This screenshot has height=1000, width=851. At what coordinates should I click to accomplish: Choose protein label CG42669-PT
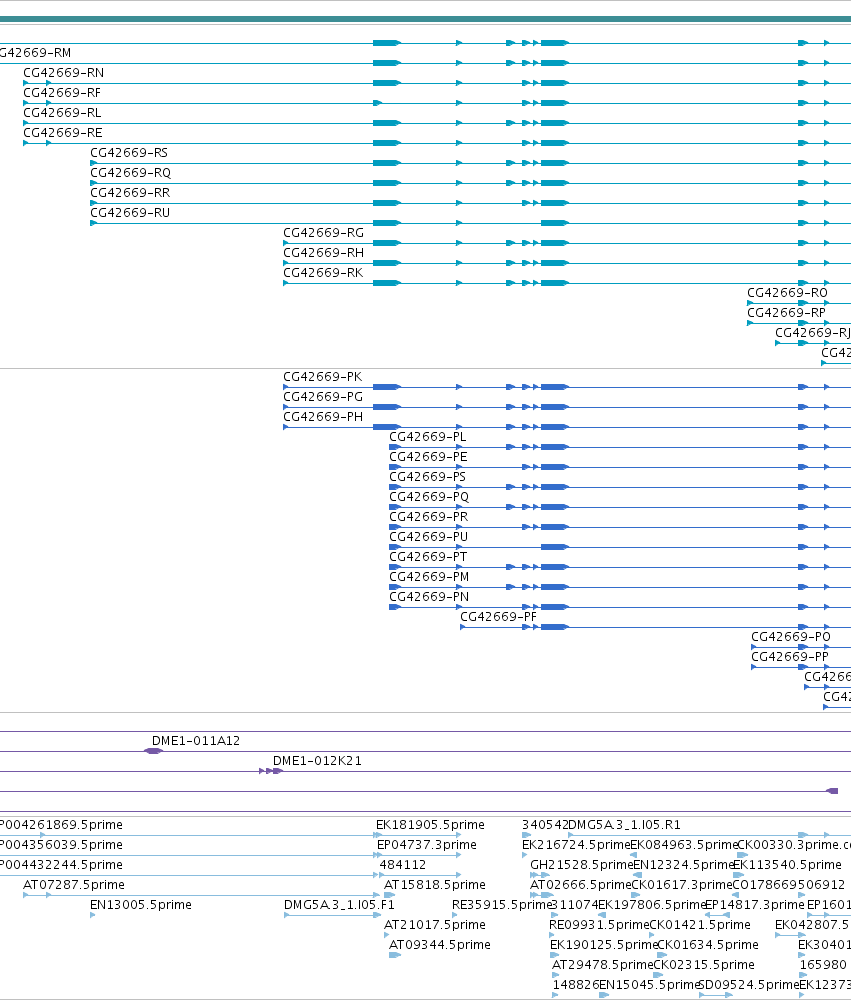click(x=427, y=557)
